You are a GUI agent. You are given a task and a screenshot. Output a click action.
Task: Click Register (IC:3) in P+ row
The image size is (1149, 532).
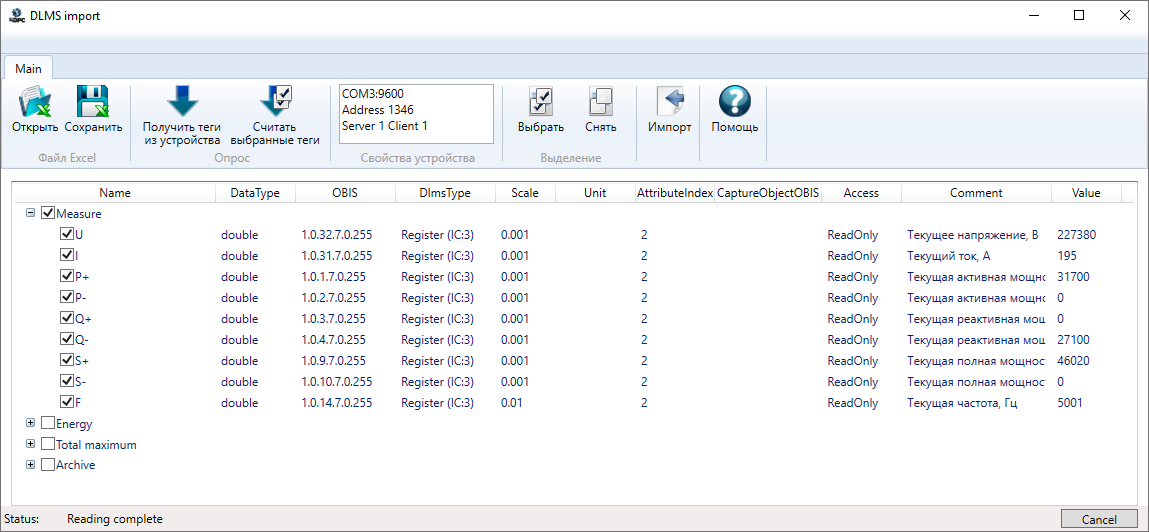point(437,277)
